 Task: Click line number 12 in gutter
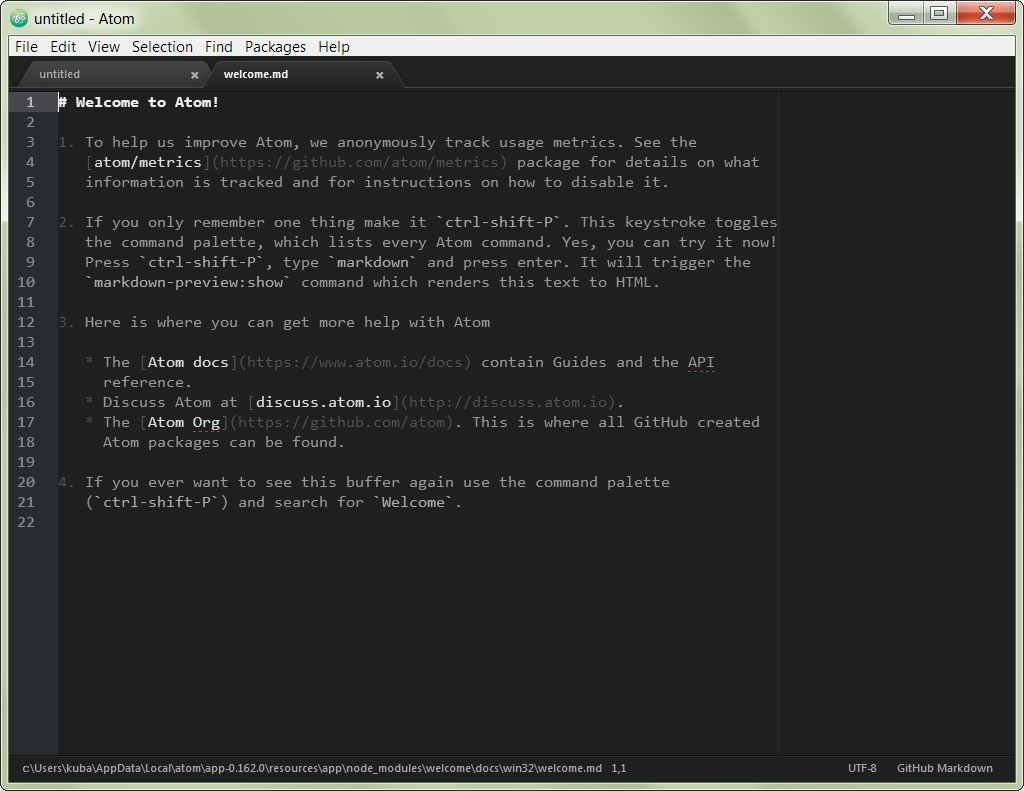[26, 322]
